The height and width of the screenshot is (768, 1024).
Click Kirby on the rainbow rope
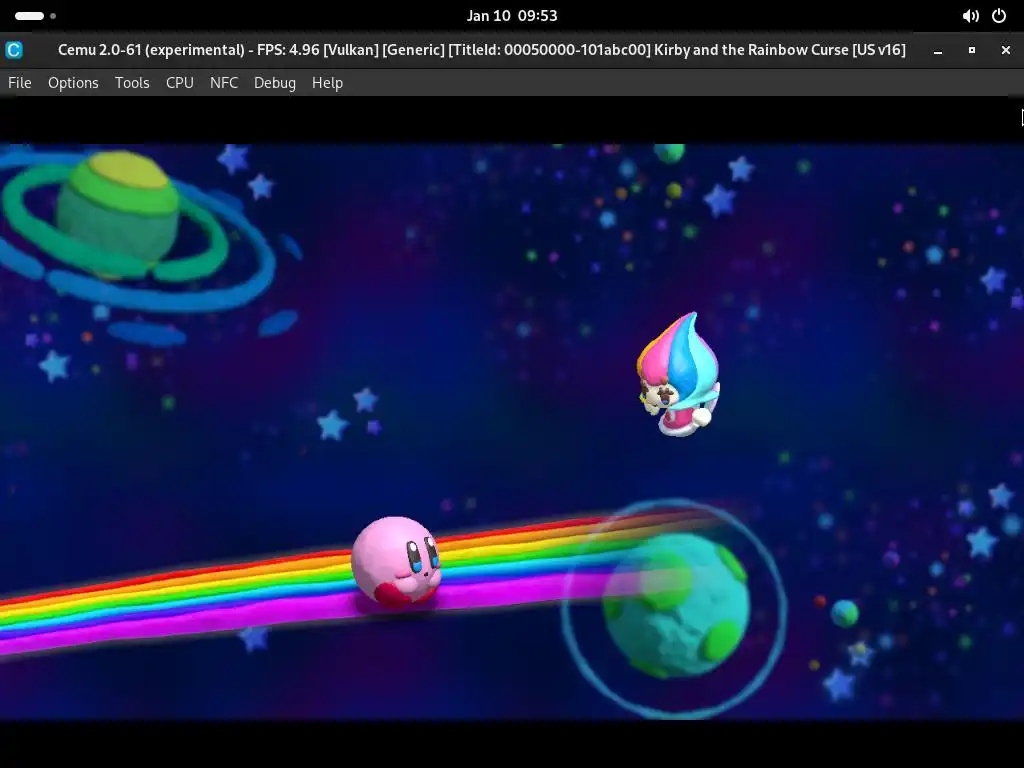396,561
